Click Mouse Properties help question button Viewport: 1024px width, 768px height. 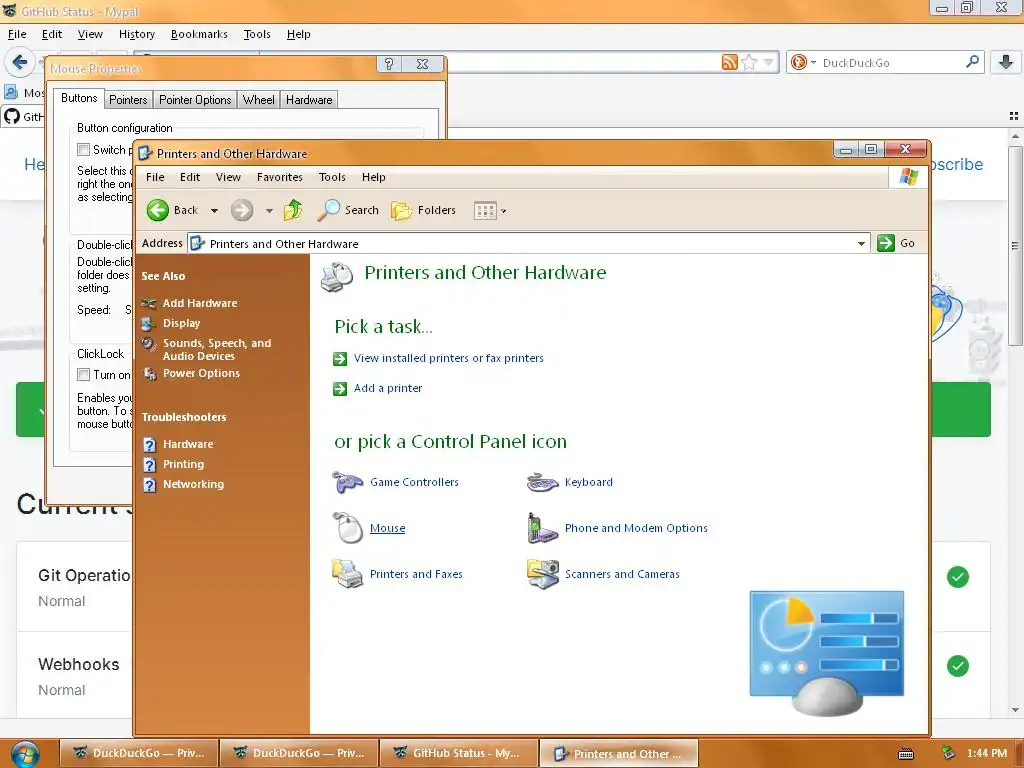click(x=389, y=64)
